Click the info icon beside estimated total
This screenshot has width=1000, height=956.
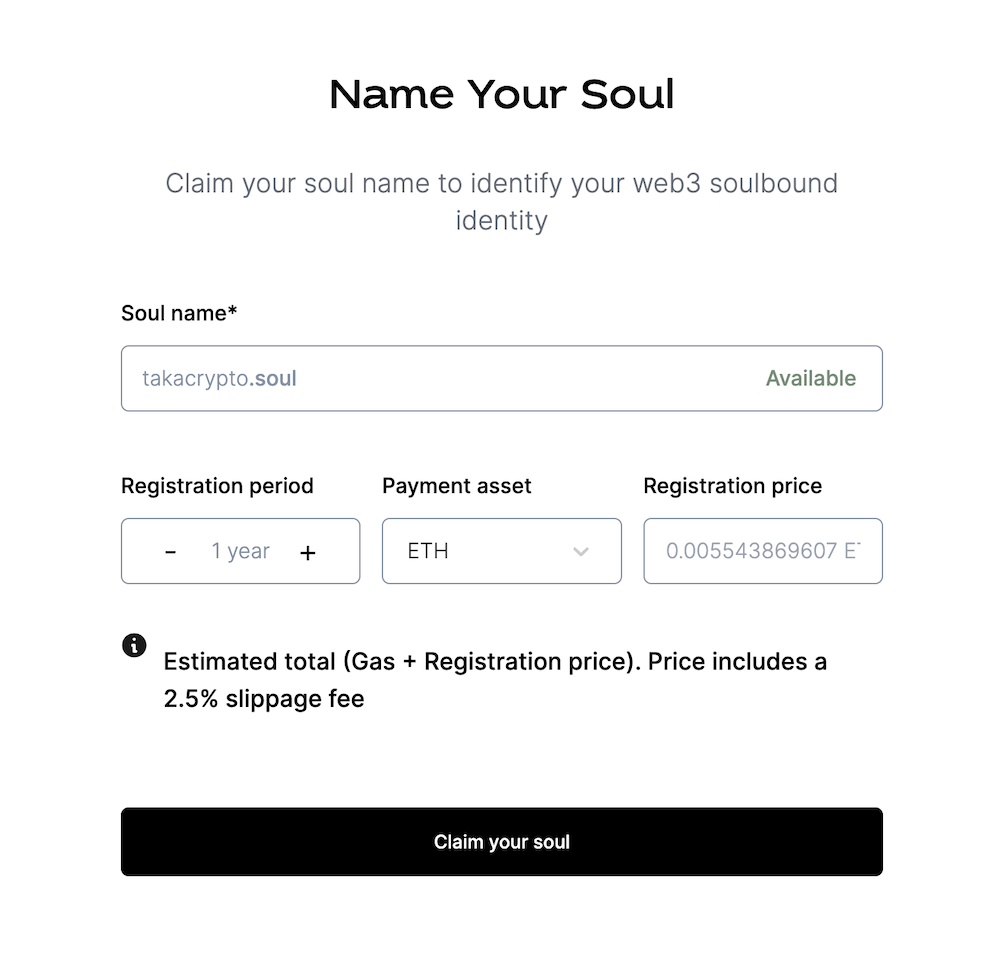135,646
